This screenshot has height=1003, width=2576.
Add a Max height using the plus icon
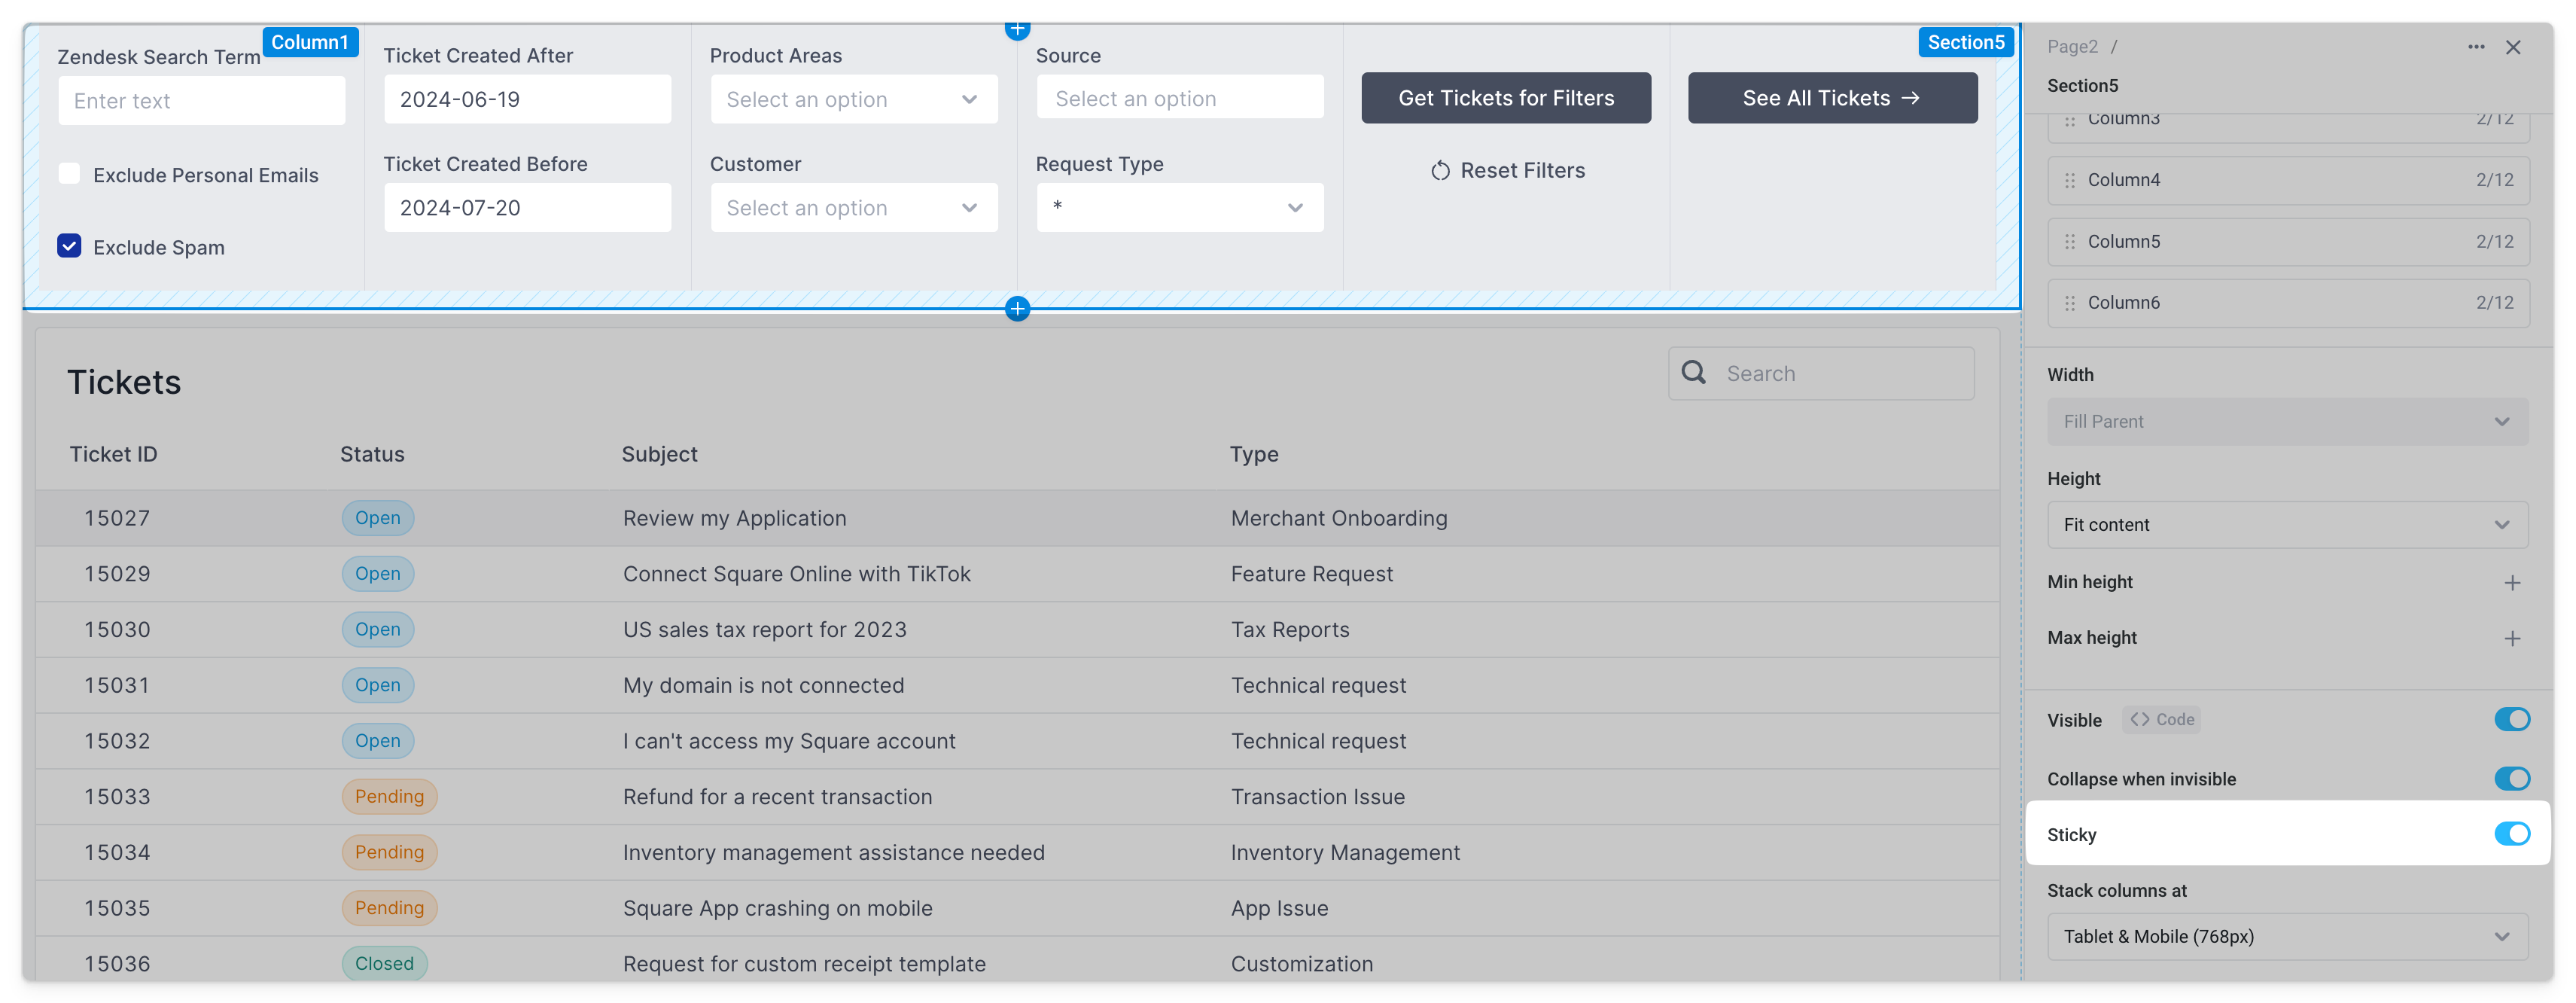point(2513,638)
